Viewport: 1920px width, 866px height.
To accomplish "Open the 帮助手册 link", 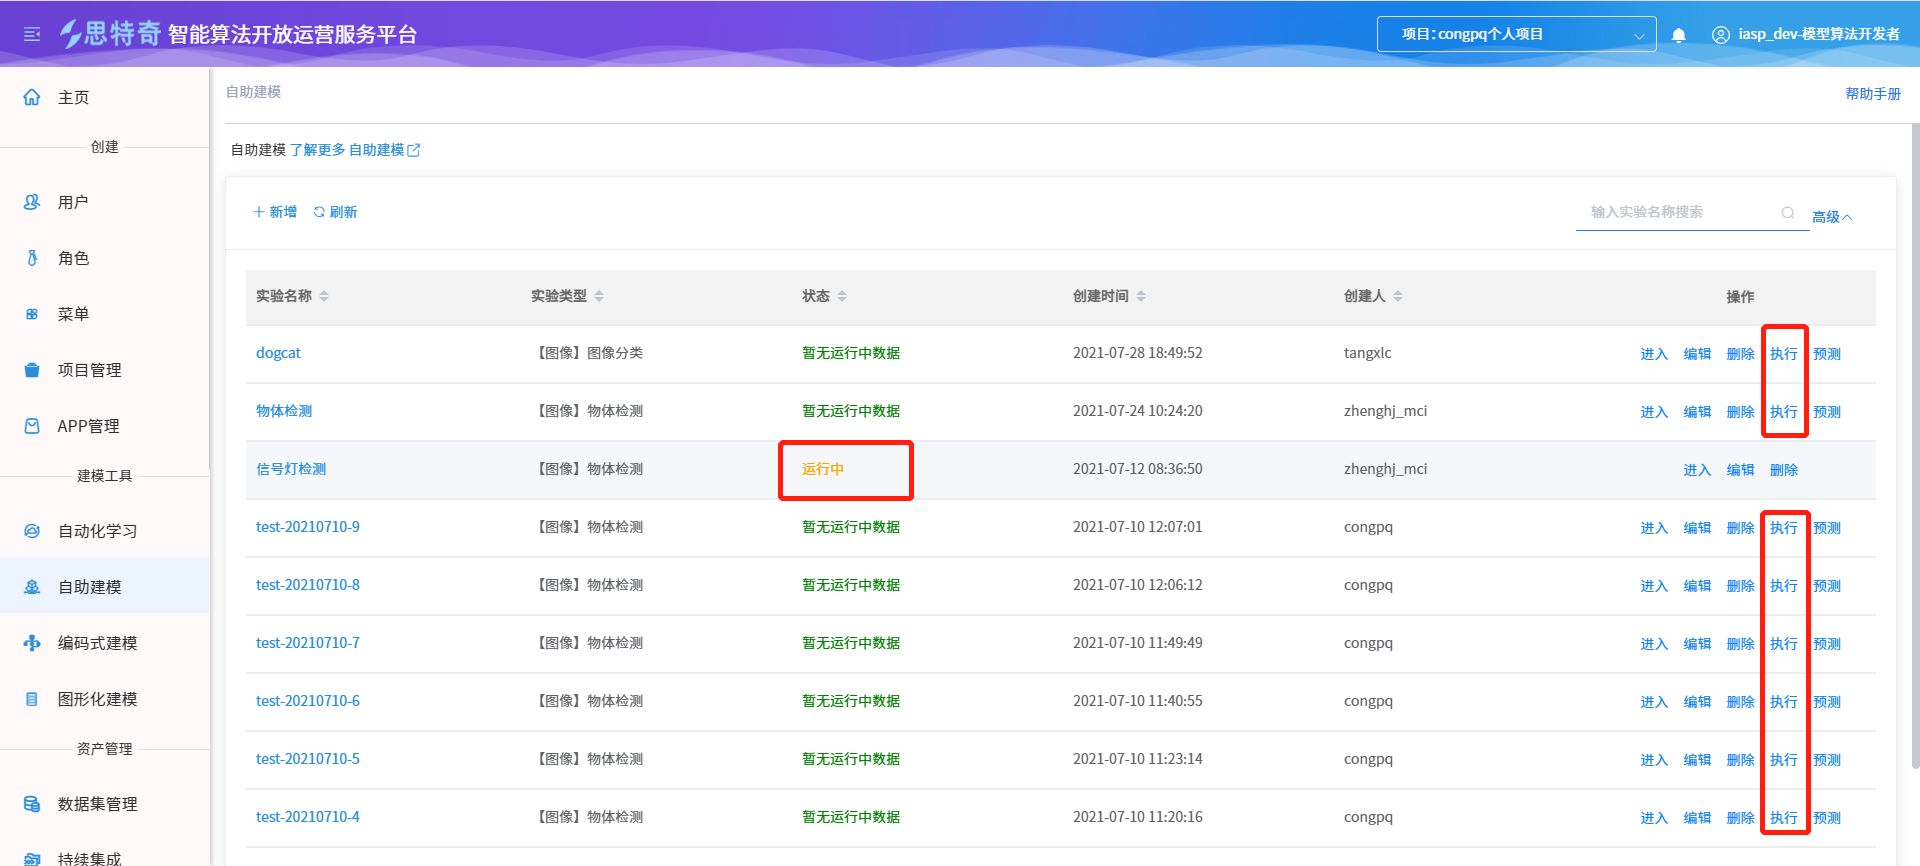I will (x=1873, y=94).
